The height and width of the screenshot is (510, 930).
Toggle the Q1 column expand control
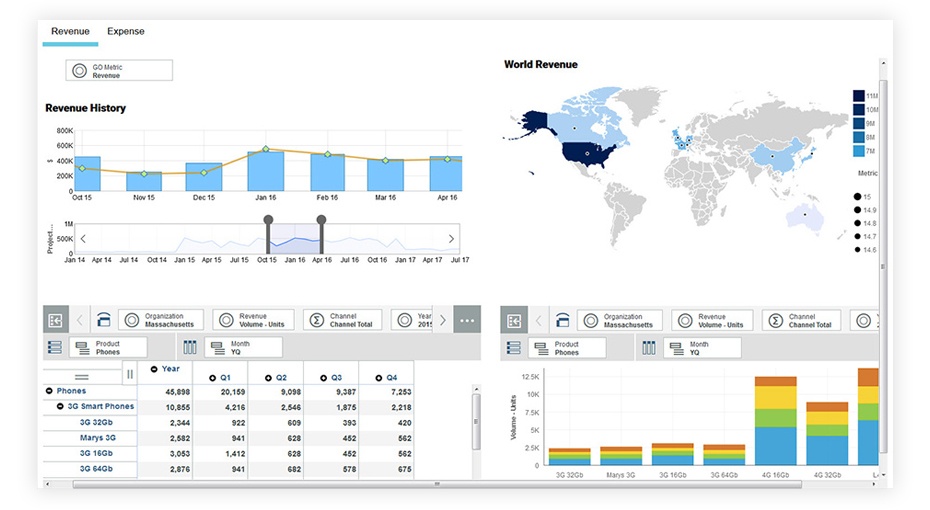pos(212,378)
